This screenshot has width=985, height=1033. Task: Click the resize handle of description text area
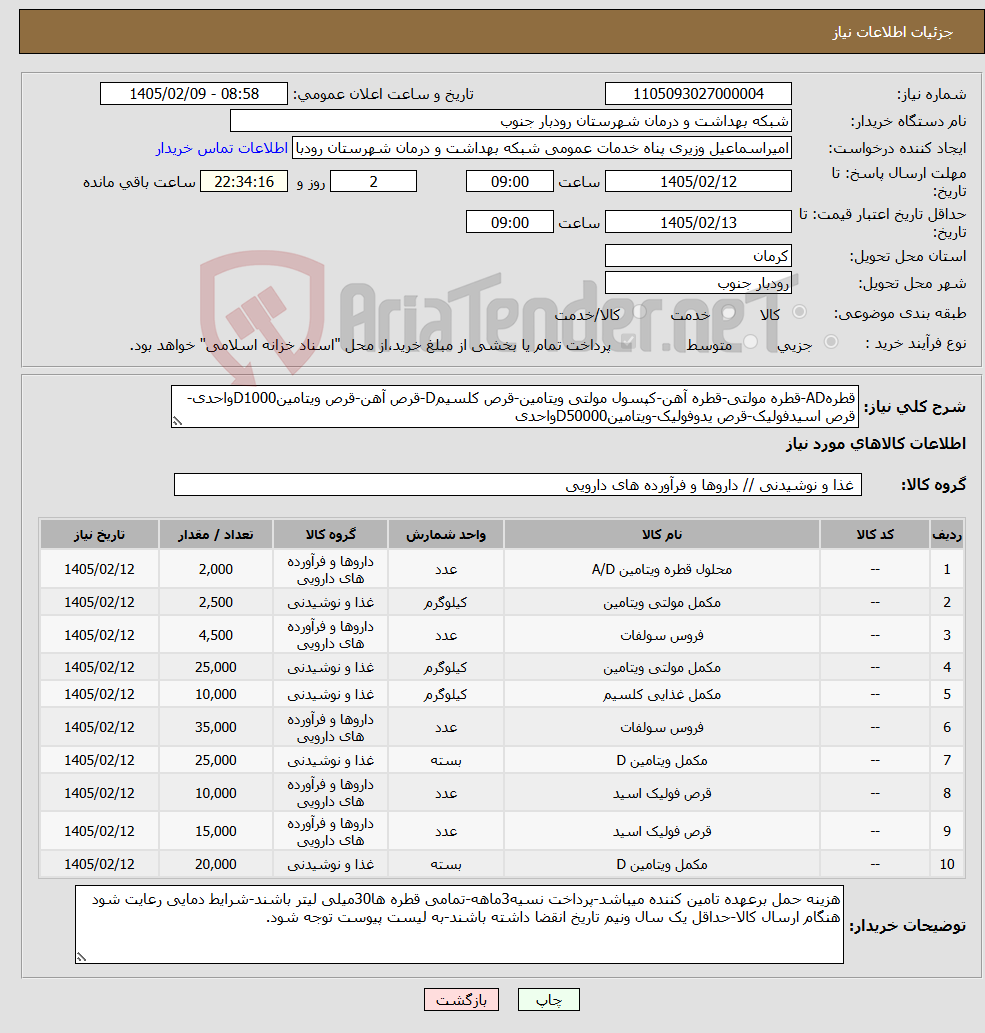point(177,422)
